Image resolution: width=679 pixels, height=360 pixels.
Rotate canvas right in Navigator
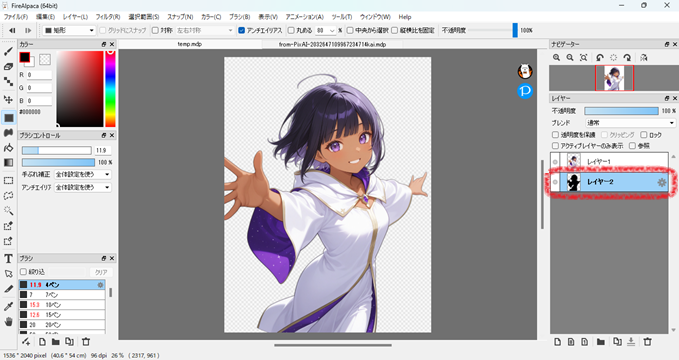(627, 58)
